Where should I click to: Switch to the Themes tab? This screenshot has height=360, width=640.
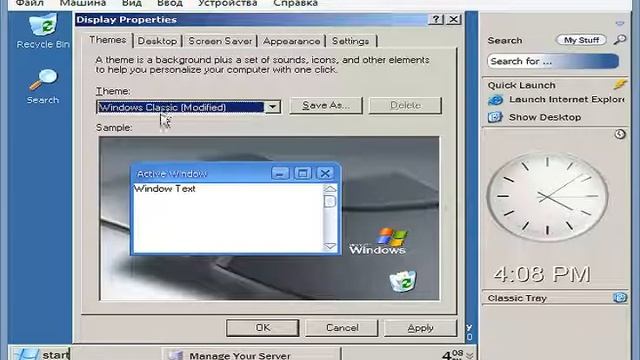click(107, 40)
